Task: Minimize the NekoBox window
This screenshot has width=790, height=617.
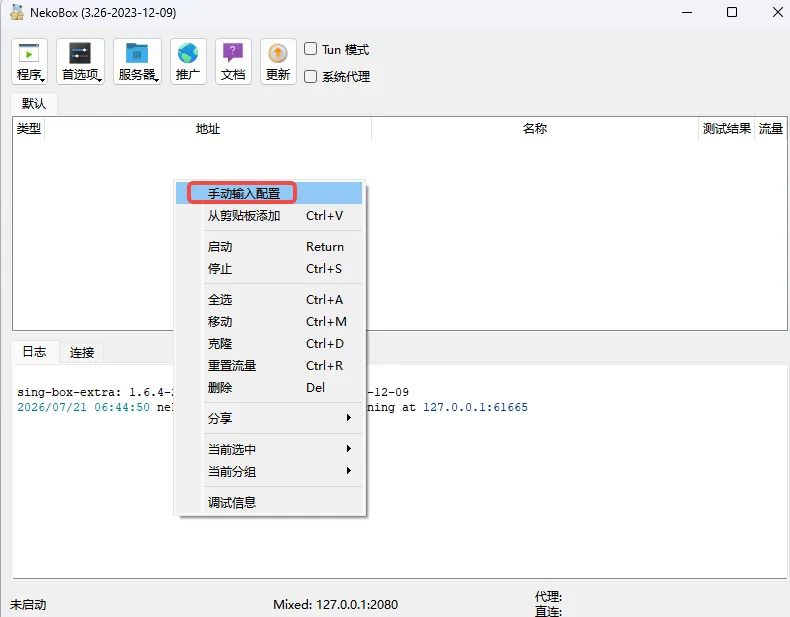Action: 687,12
